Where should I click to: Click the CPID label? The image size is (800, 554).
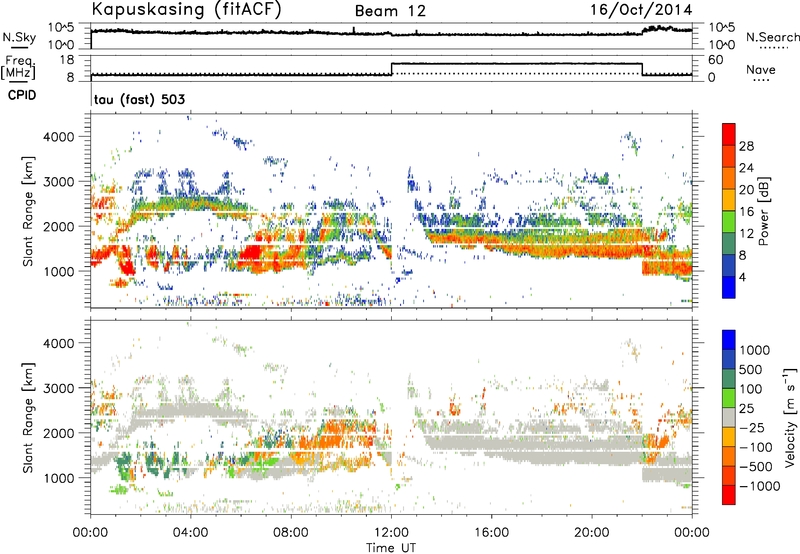pyautogui.click(x=22, y=95)
